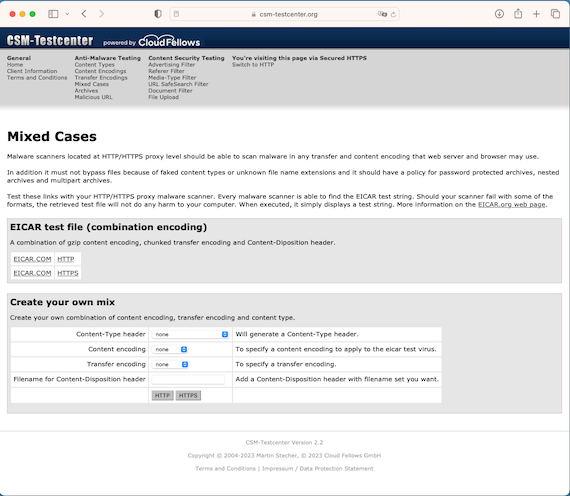Click the Anti-Malware Testing menu heading
This screenshot has height=496, width=570.
coord(108,58)
